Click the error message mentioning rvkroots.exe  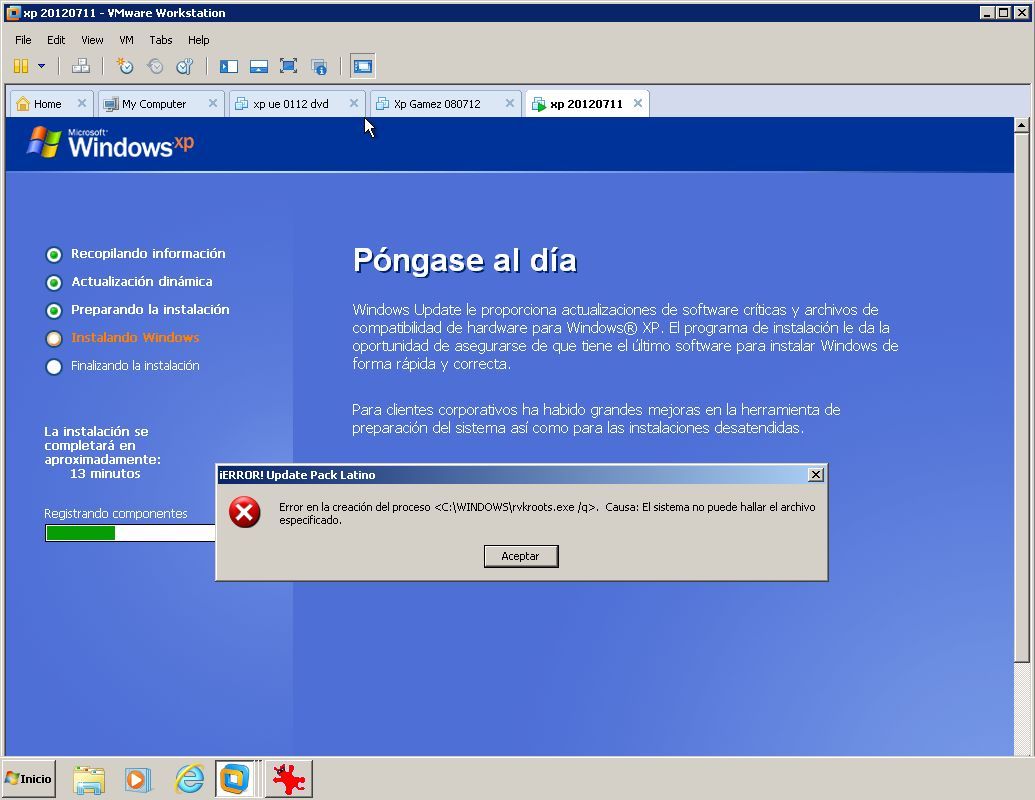point(547,514)
